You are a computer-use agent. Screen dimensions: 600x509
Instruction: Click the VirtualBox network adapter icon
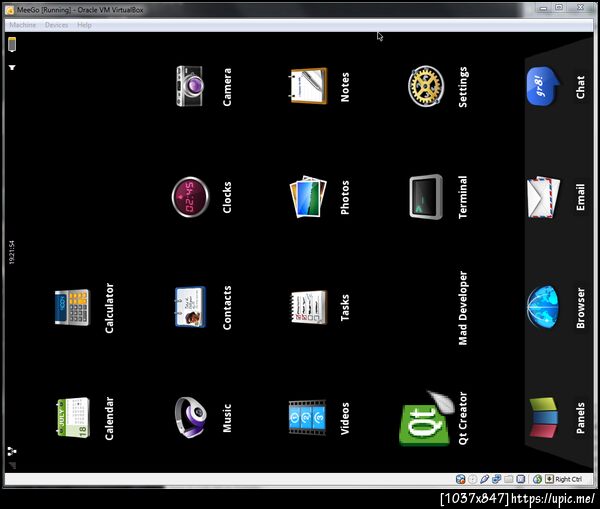click(x=497, y=479)
